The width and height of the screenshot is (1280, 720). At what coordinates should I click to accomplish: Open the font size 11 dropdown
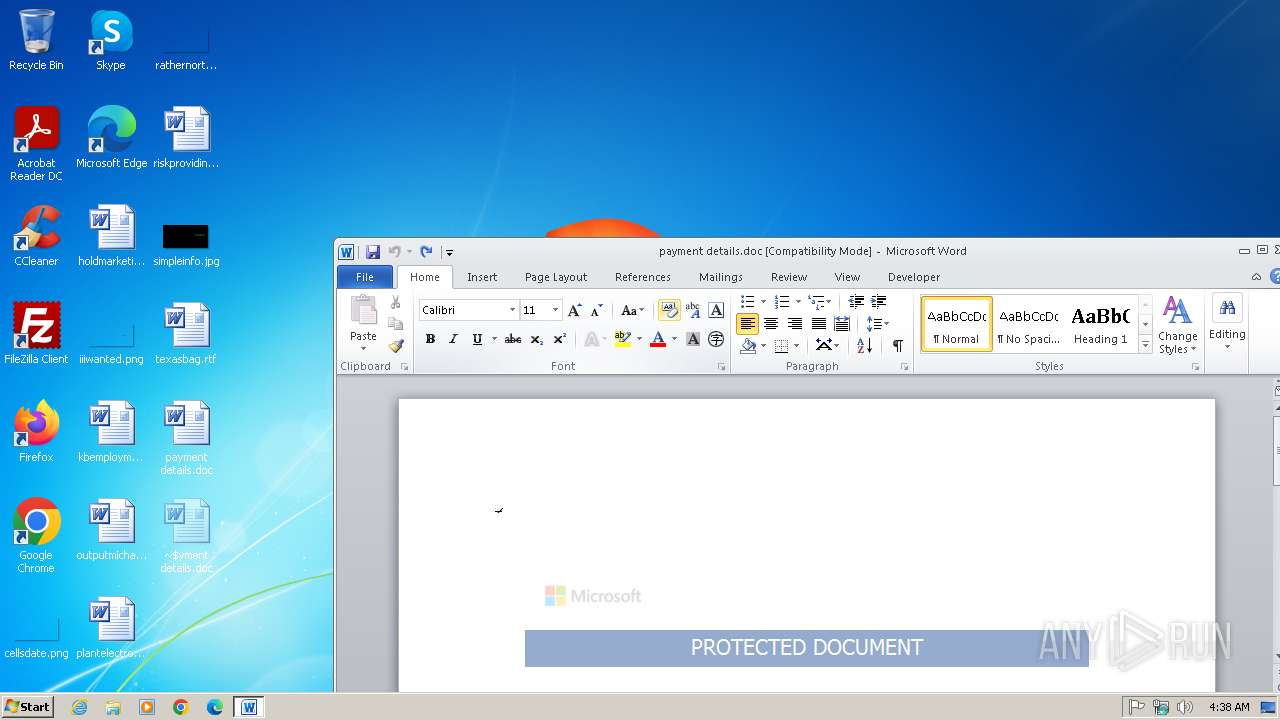click(x=555, y=310)
